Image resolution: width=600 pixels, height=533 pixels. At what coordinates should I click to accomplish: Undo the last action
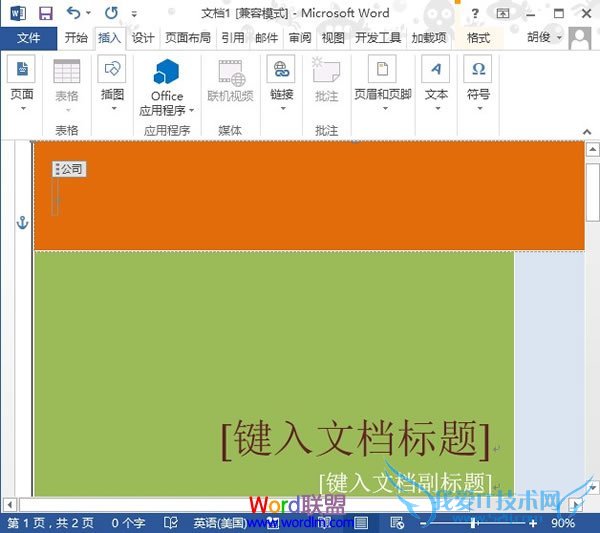pyautogui.click(x=73, y=13)
